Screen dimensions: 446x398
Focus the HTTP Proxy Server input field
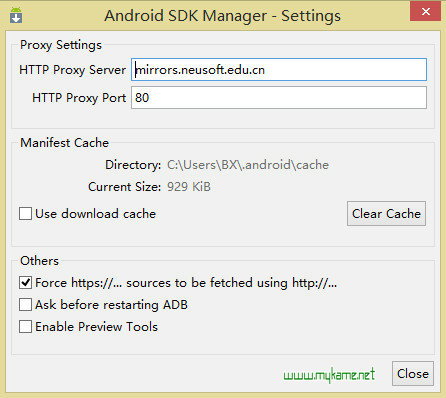(x=279, y=70)
